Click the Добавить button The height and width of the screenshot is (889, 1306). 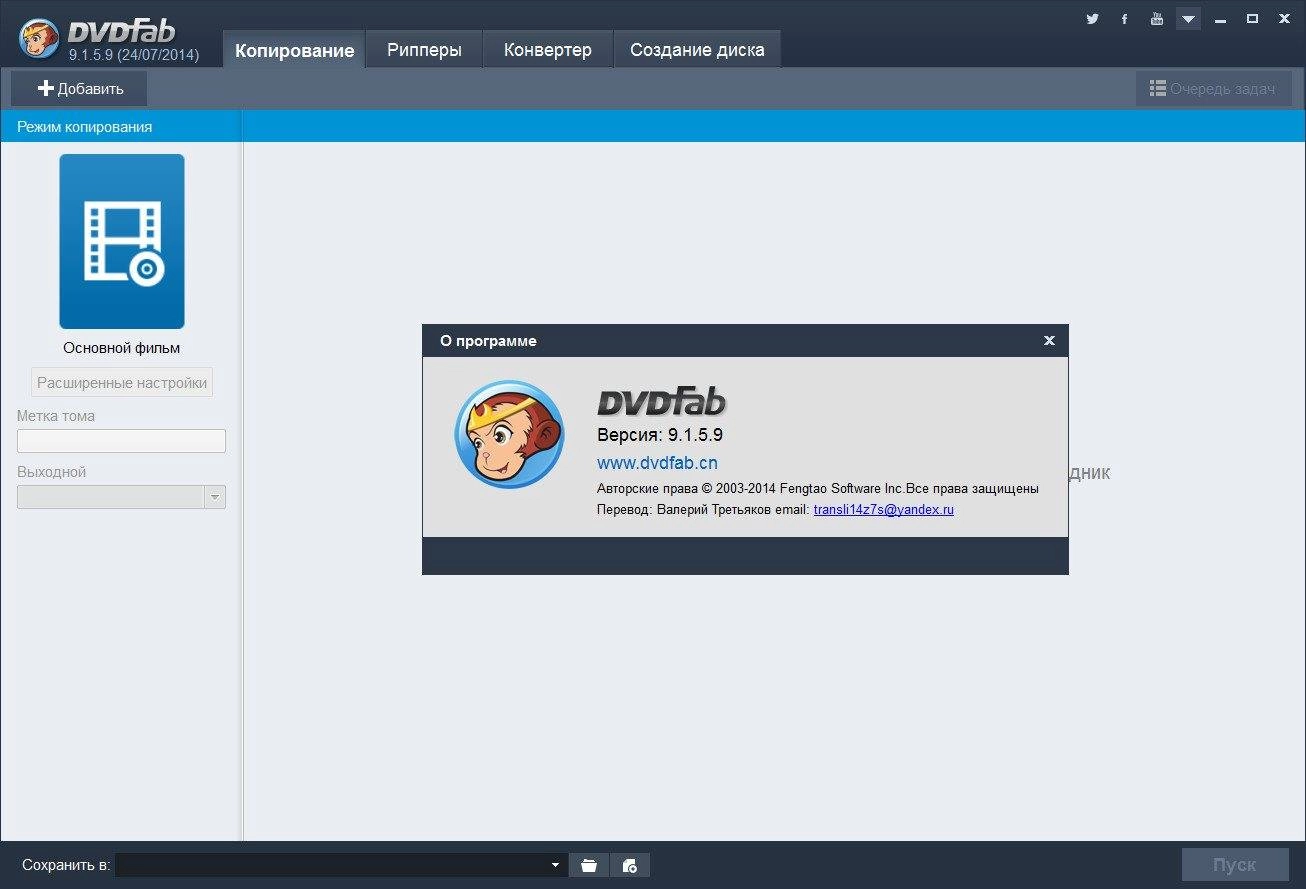[80, 88]
